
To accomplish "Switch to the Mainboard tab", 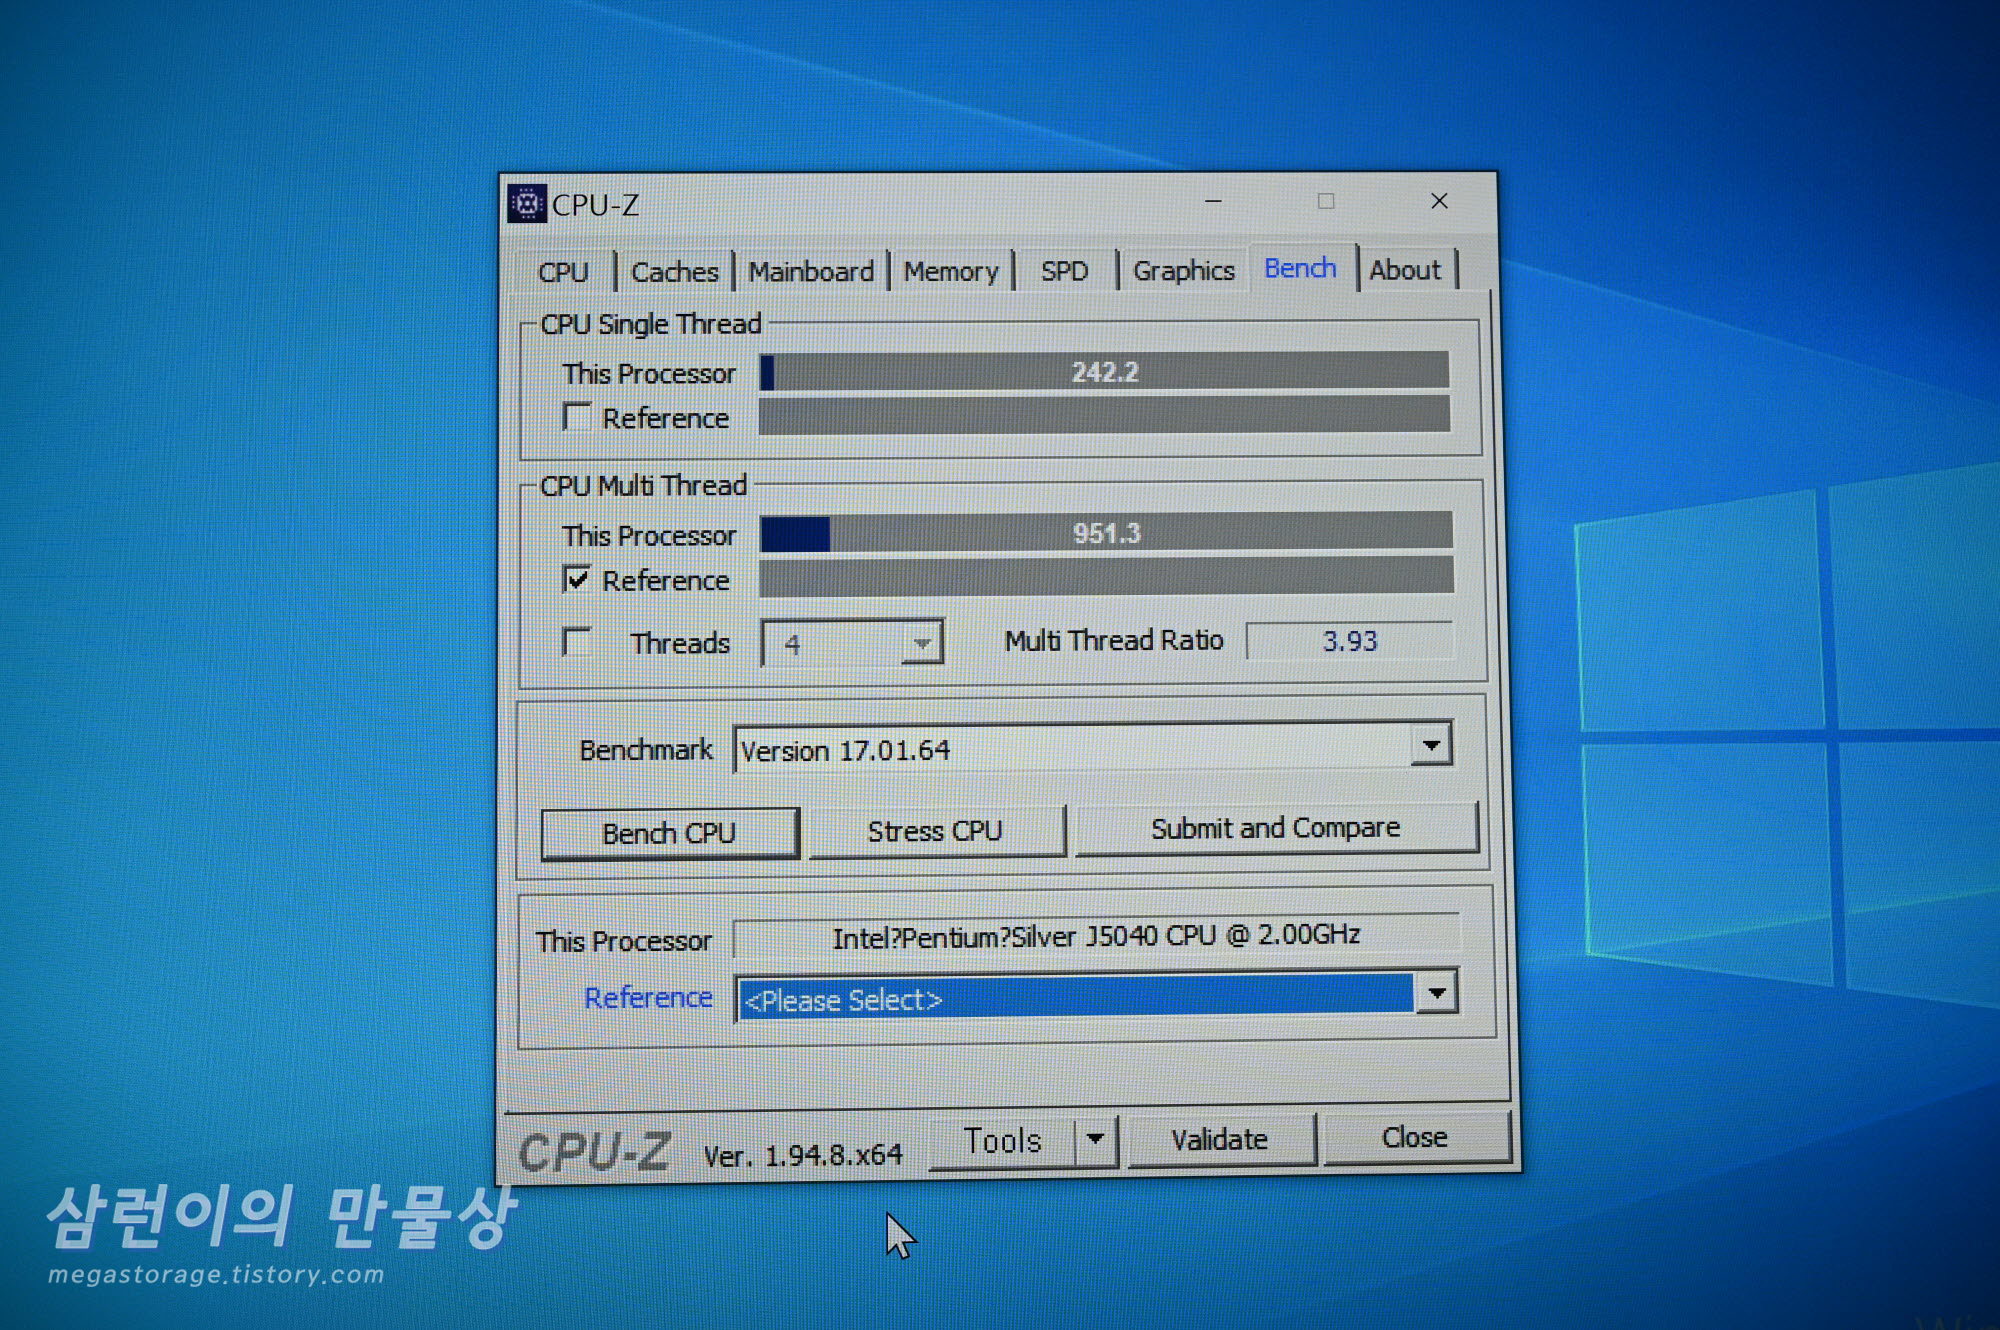I will click(x=811, y=272).
